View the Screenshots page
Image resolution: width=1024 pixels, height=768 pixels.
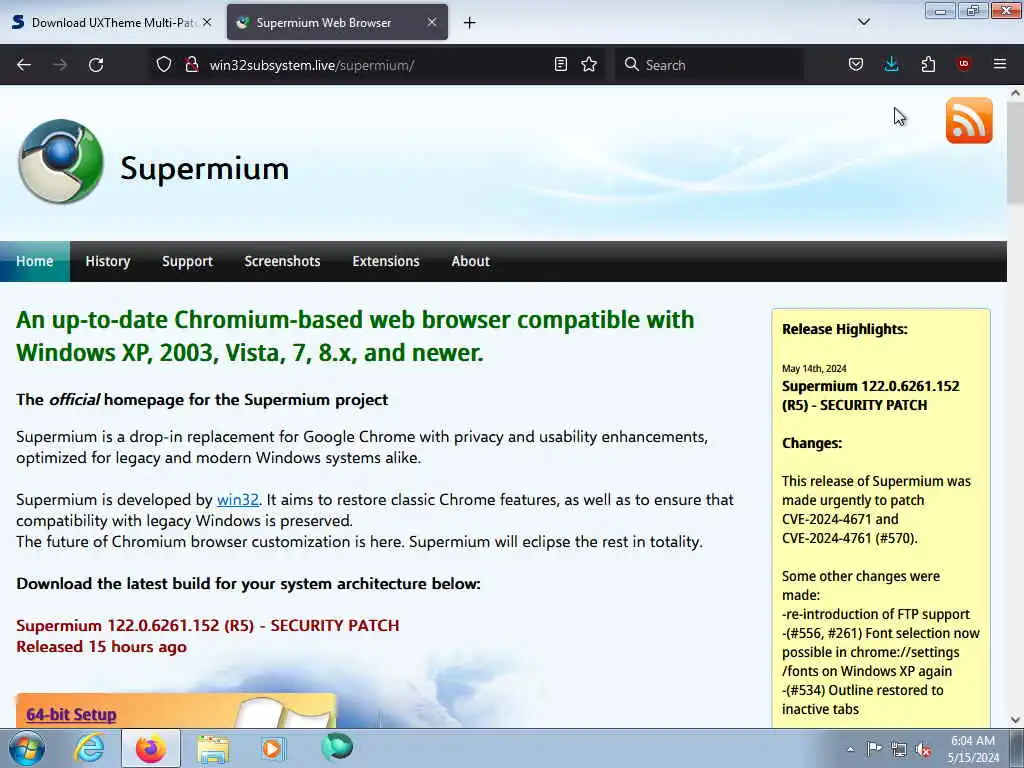pos(282,261)
